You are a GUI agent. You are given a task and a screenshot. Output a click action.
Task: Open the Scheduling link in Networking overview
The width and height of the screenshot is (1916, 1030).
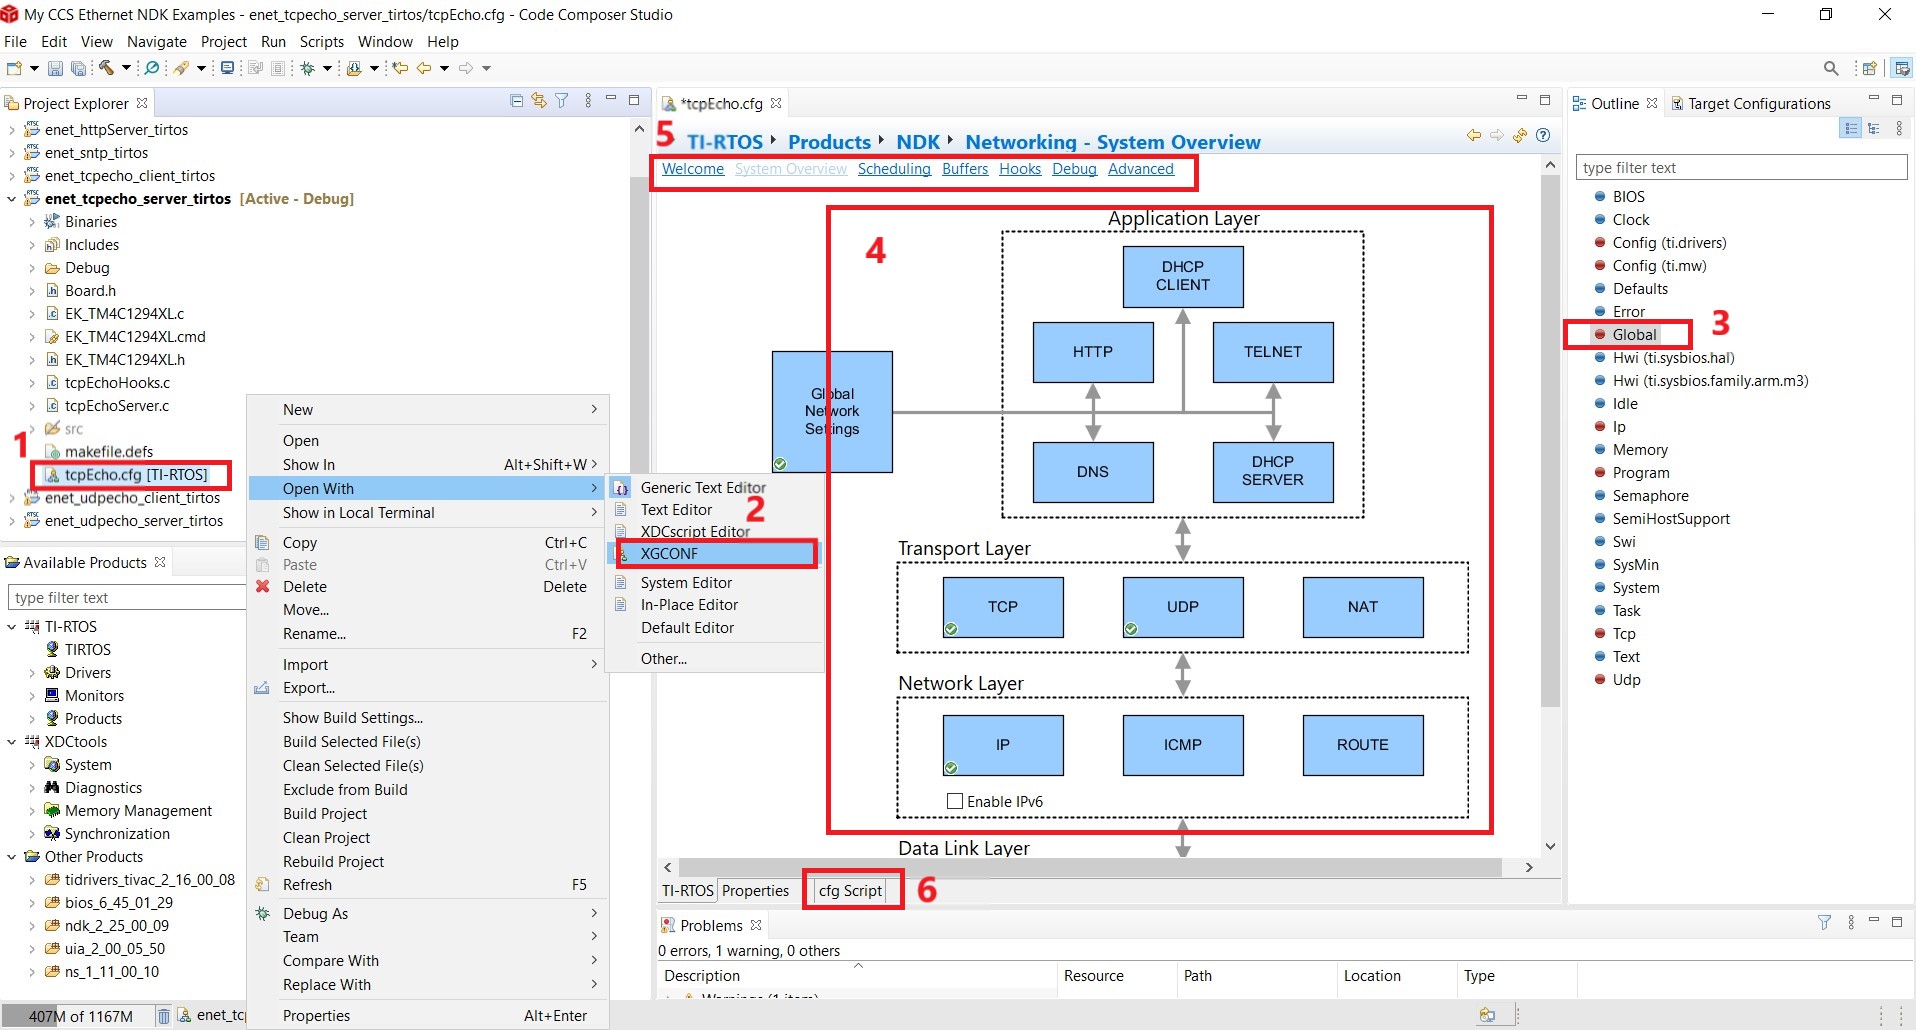point(894,169)
